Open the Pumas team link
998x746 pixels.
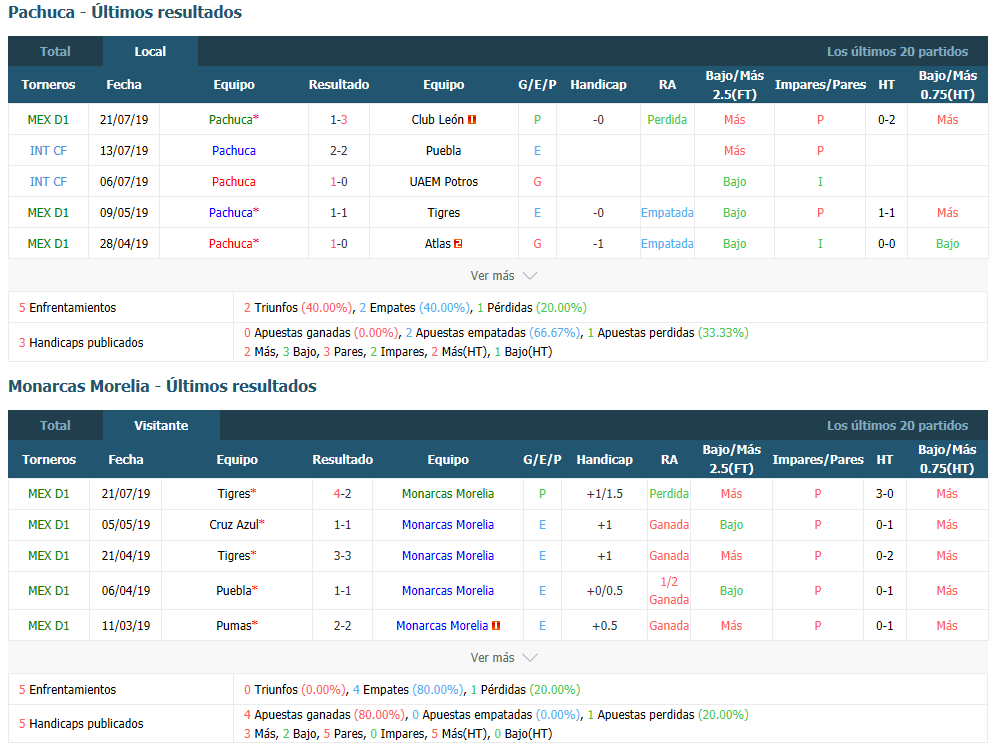click(234, 626)
